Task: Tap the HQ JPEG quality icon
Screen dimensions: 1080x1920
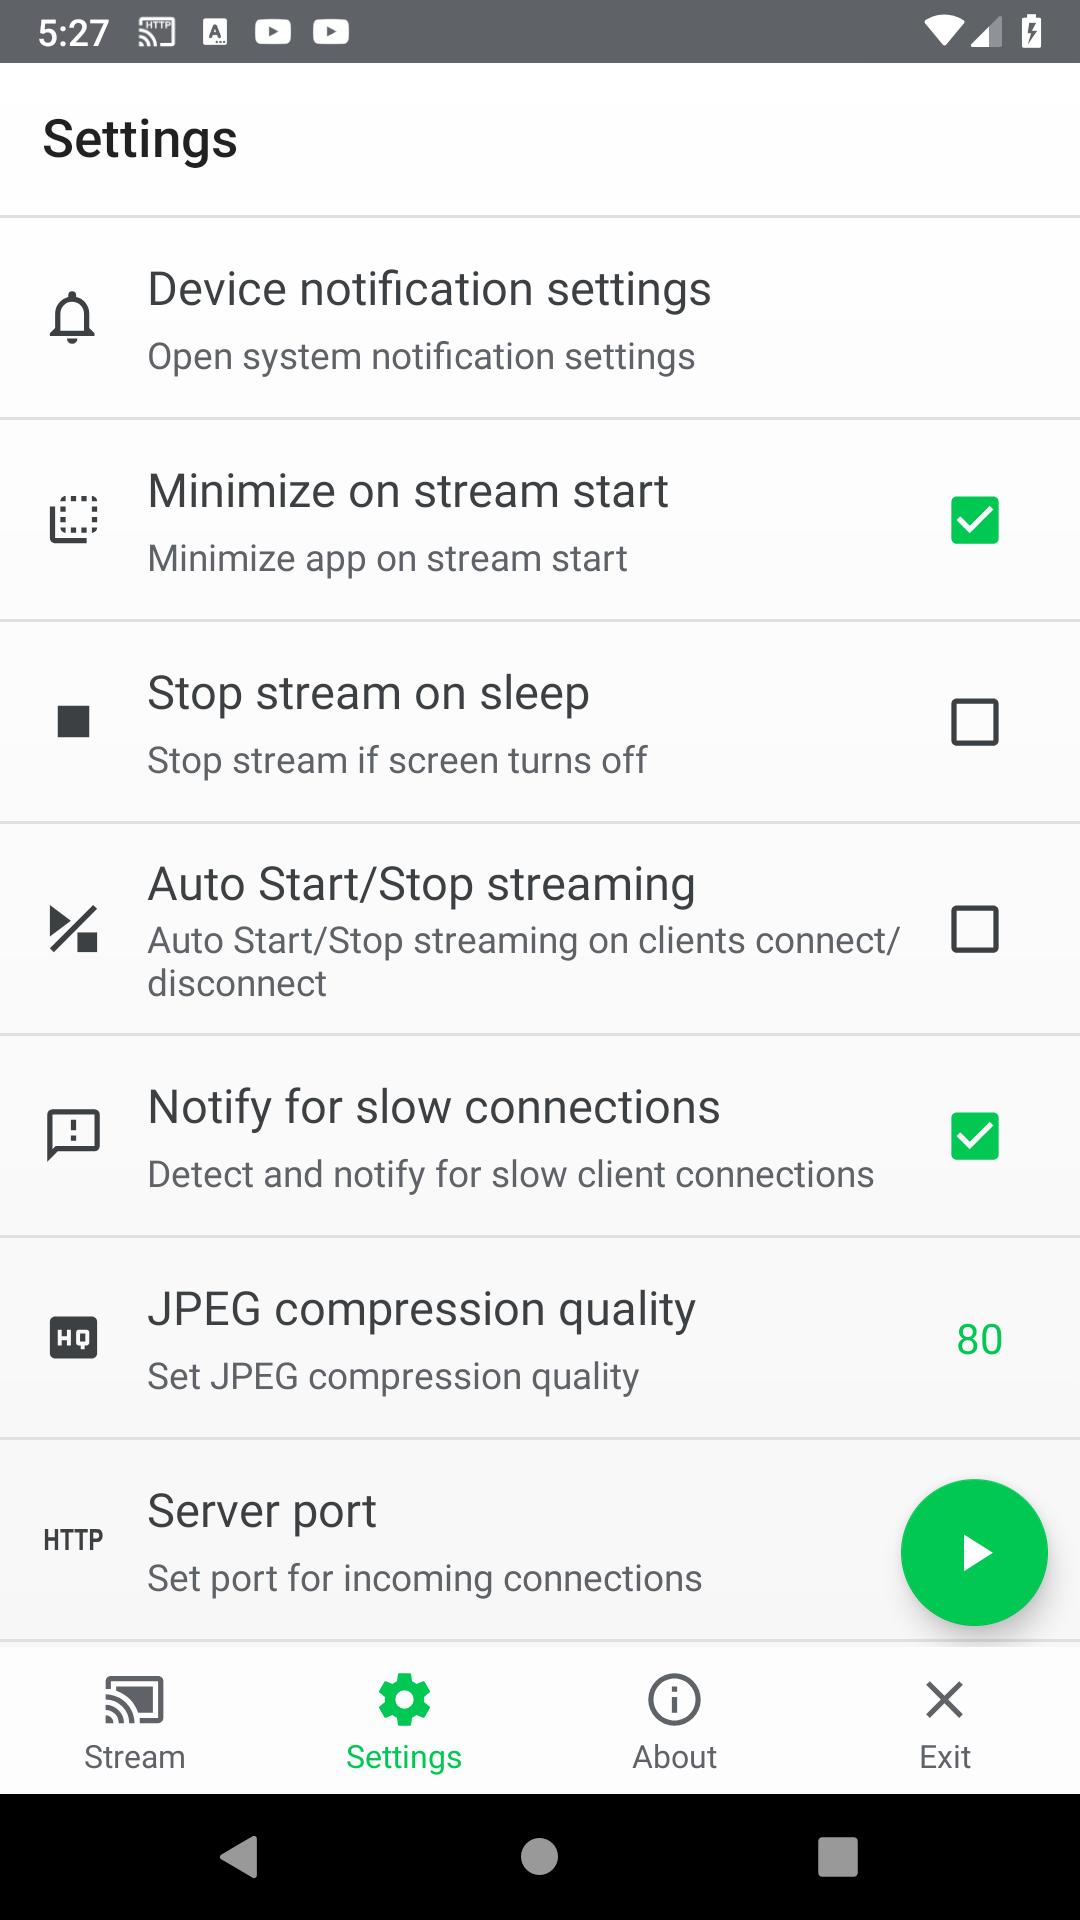Action: (x=74, y=1338)
